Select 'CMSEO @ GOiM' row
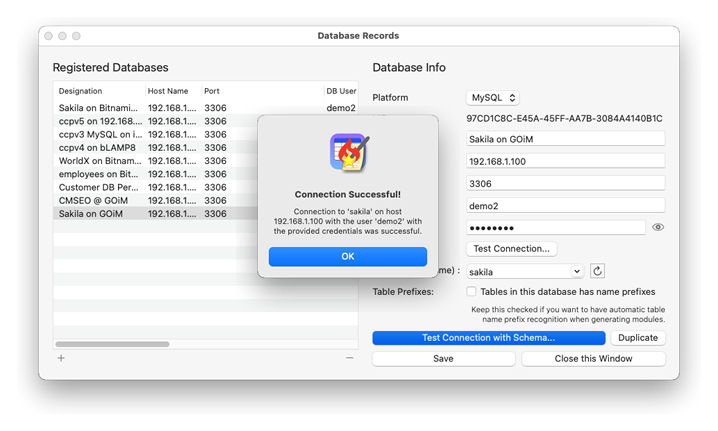 [x=156, y=201]
